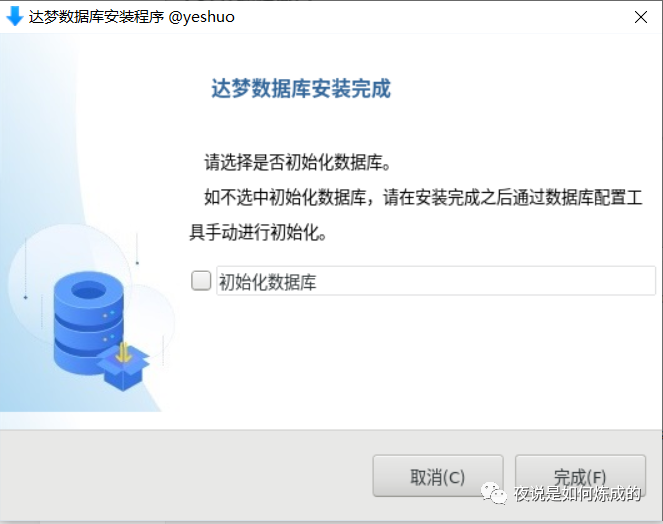The image size is (663, 524).
Task: Enable the 初始化数据库 checkbox
Action: click(x=201, y=281)
